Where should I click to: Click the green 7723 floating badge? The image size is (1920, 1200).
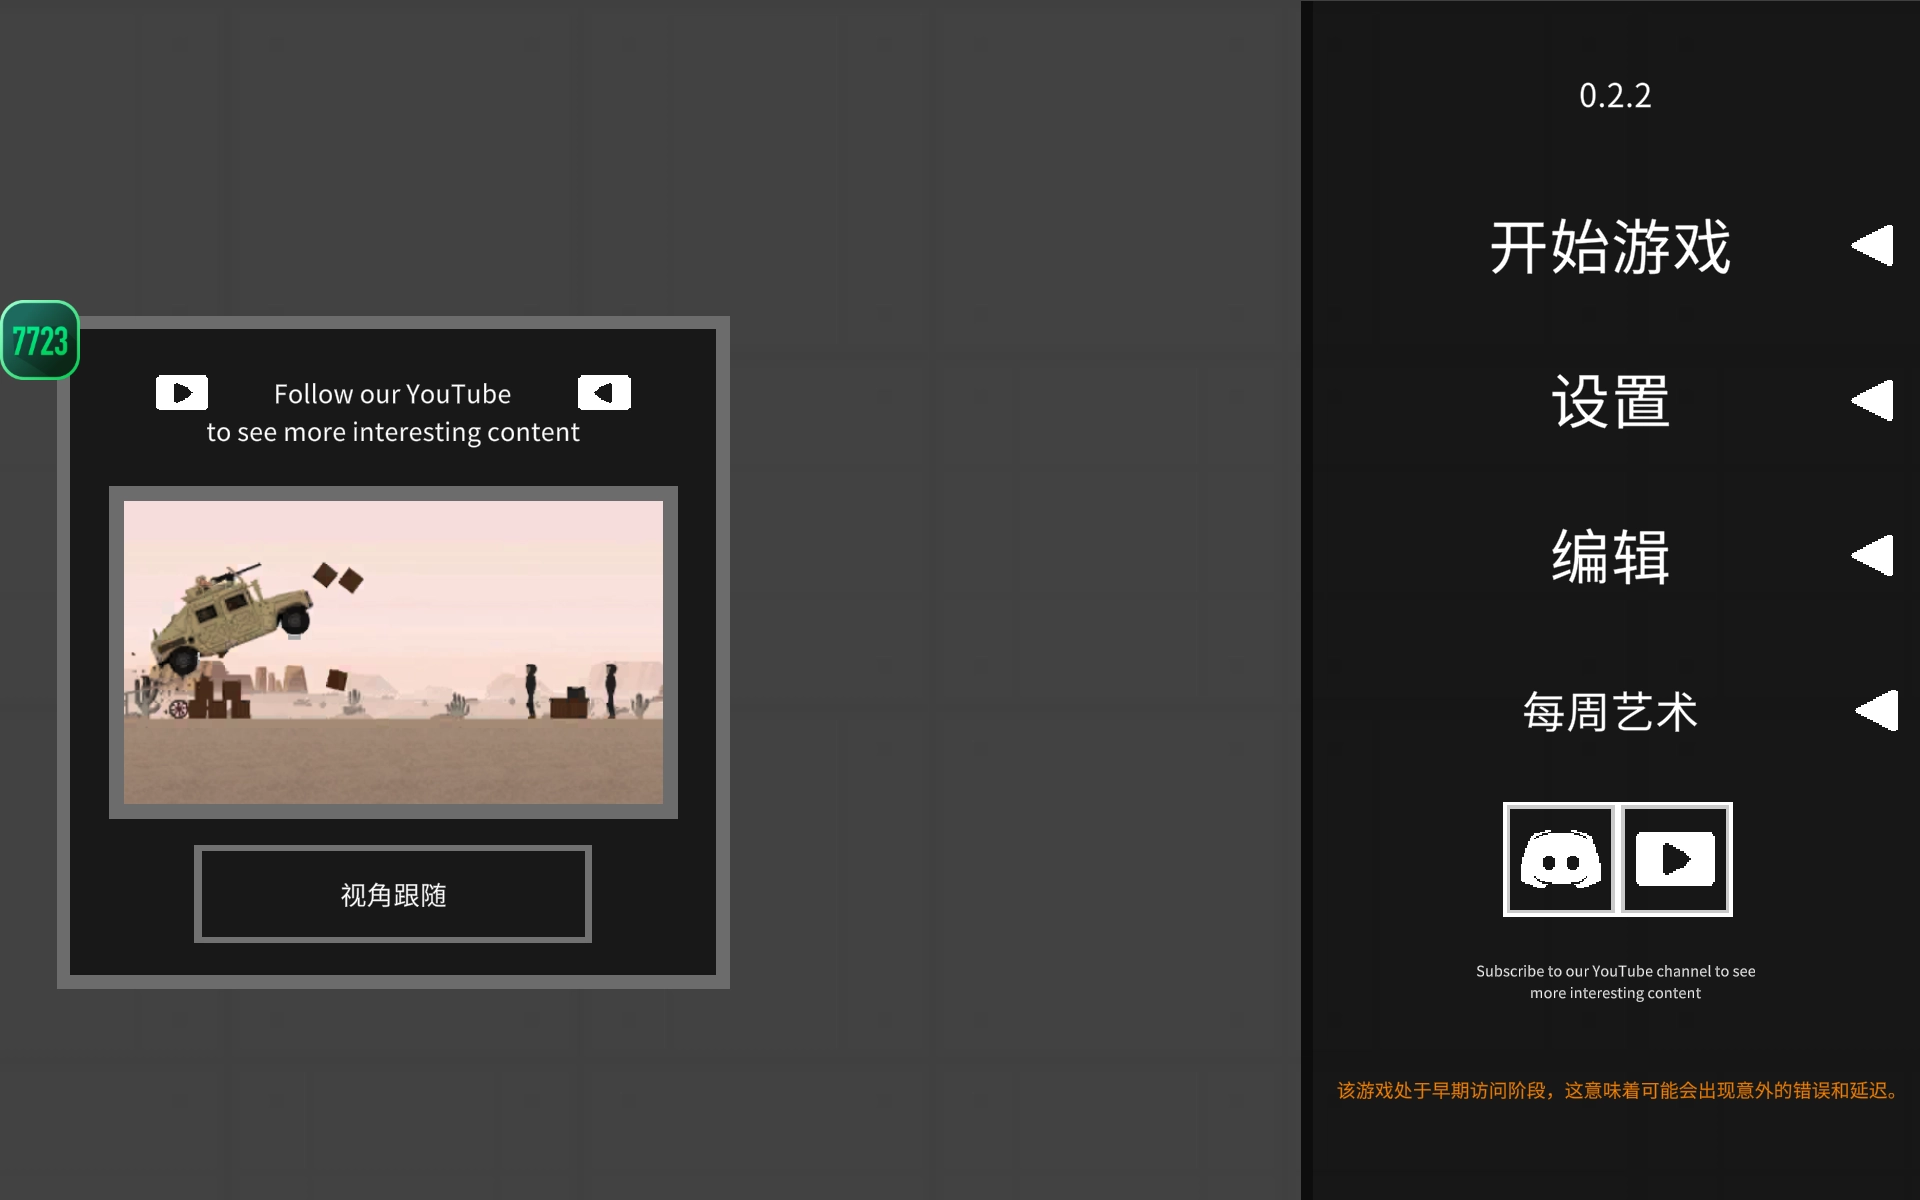40,341
